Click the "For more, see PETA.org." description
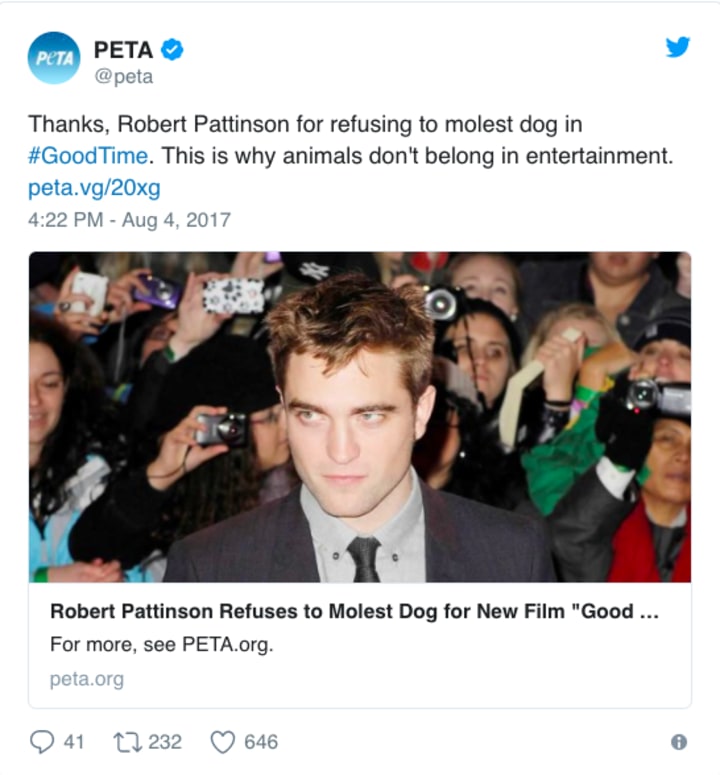Viewport: 720px width, 775px height. tap(161, 644)
